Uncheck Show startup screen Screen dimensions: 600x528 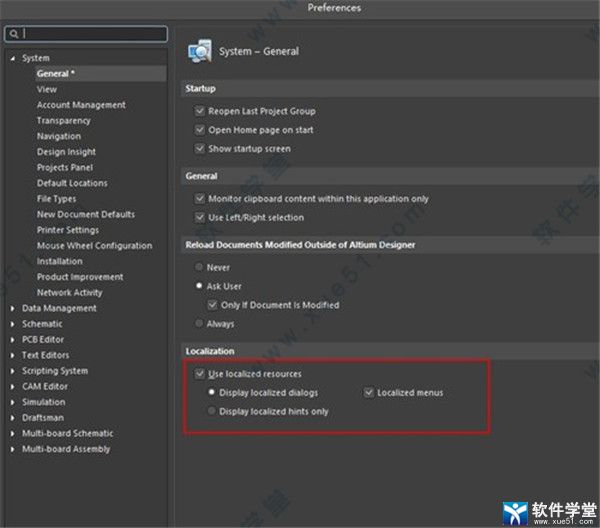pos(200,148)
